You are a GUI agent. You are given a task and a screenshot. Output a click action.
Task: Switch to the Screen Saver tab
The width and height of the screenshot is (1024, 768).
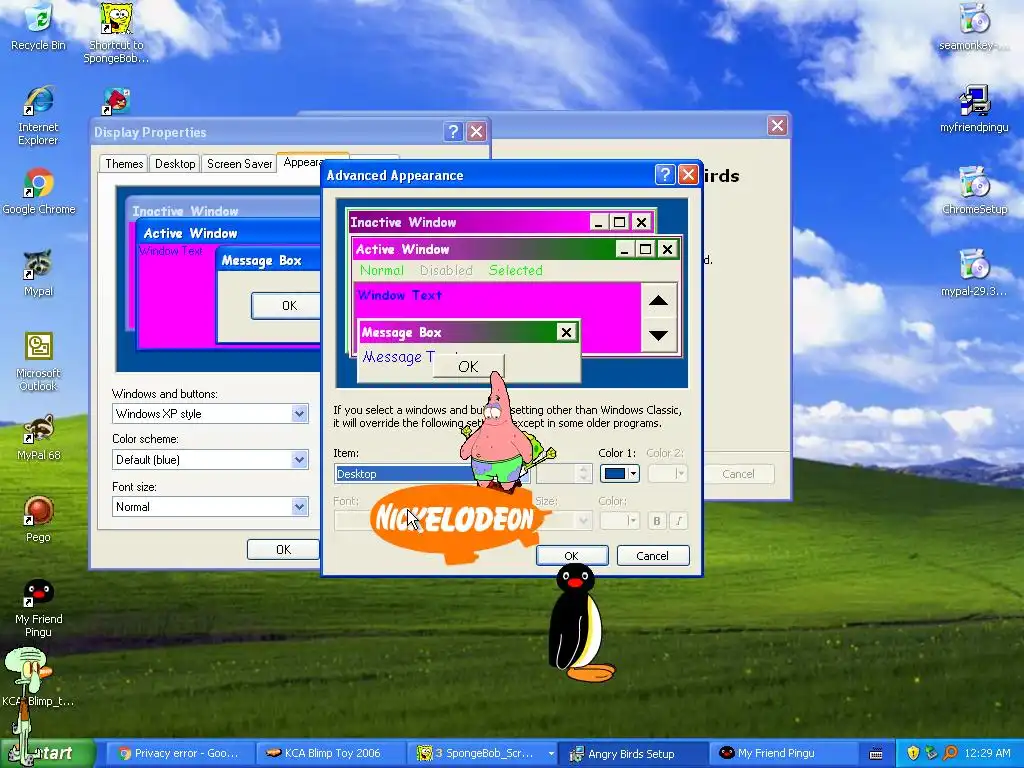[239, 164]
